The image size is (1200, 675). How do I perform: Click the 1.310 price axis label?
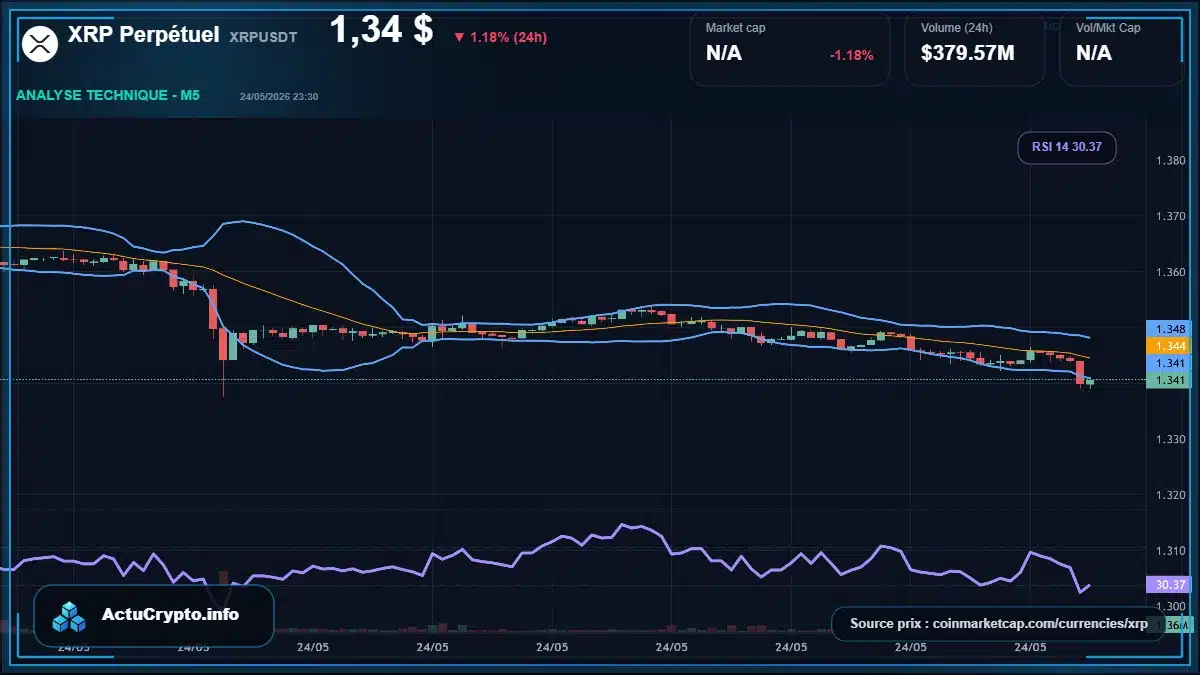[x=1170, y=551]
